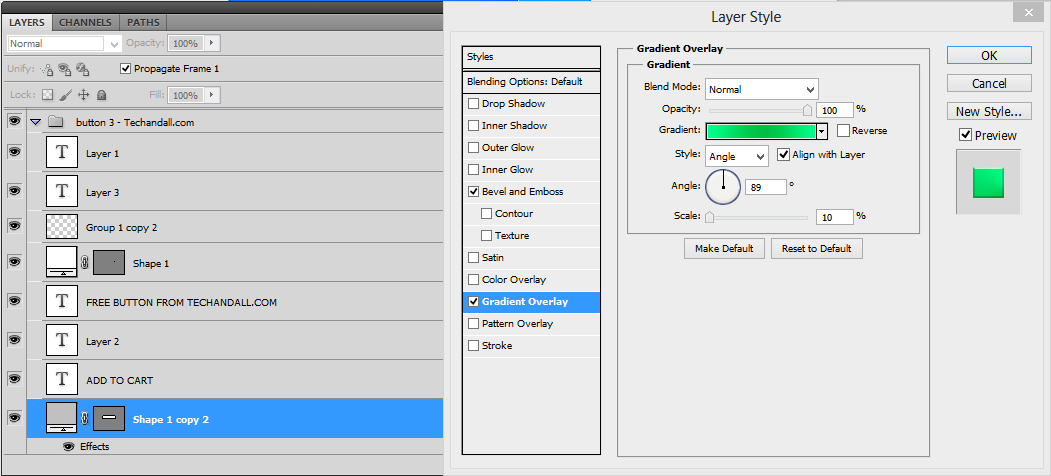Switch to the Channels tab
This screenshot has width=1051, height=476.
pyautogui.click(x=85, y=21)
